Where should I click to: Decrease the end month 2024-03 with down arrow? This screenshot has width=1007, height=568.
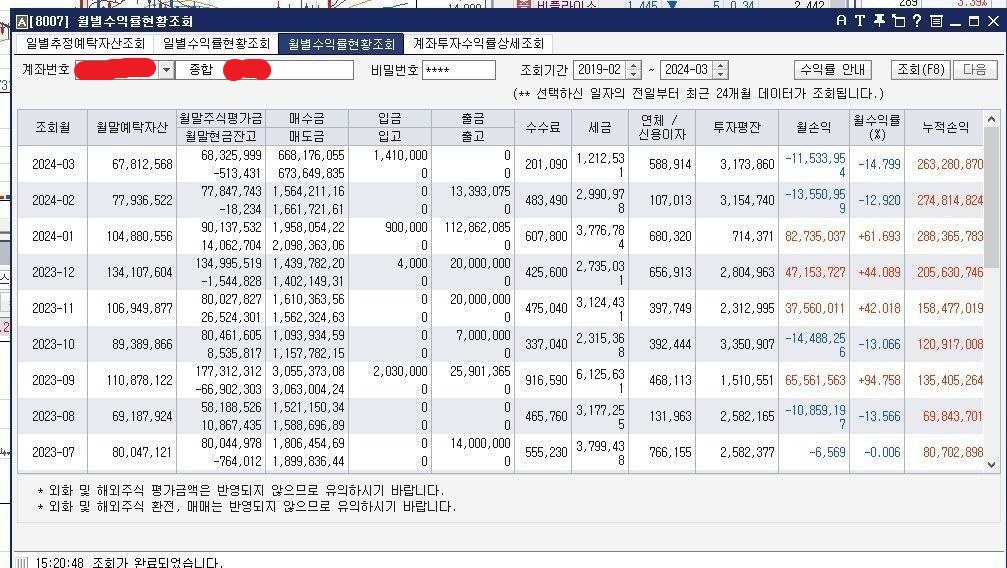721,74
